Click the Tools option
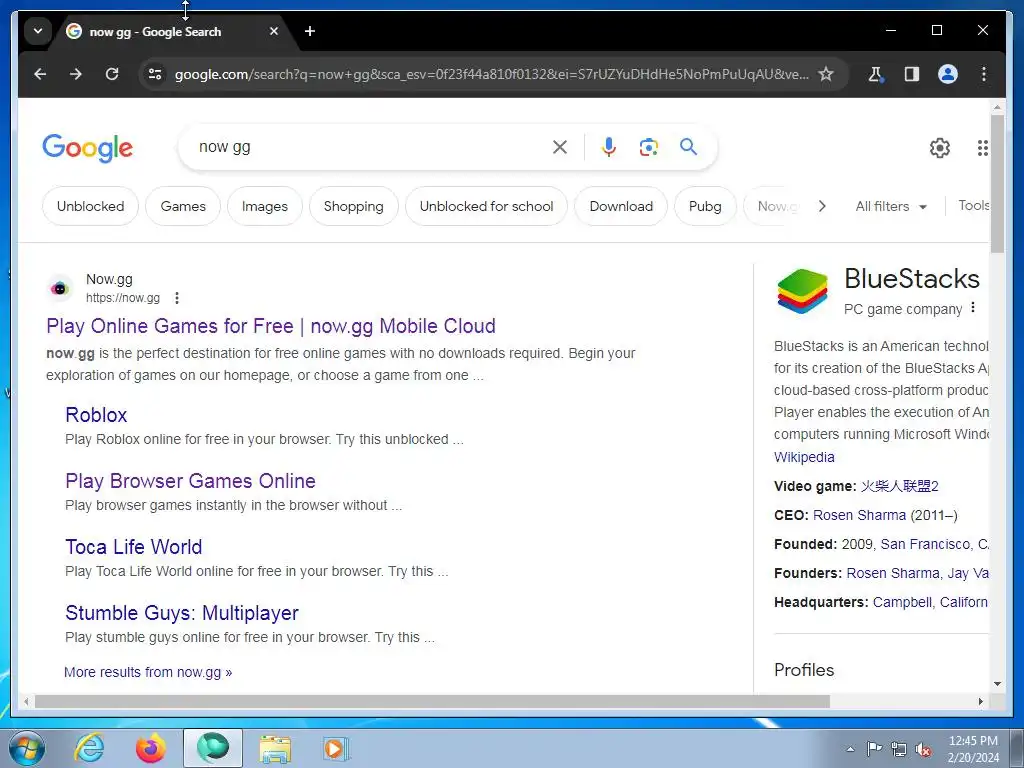1024x768 pixels. click(973, 205)
